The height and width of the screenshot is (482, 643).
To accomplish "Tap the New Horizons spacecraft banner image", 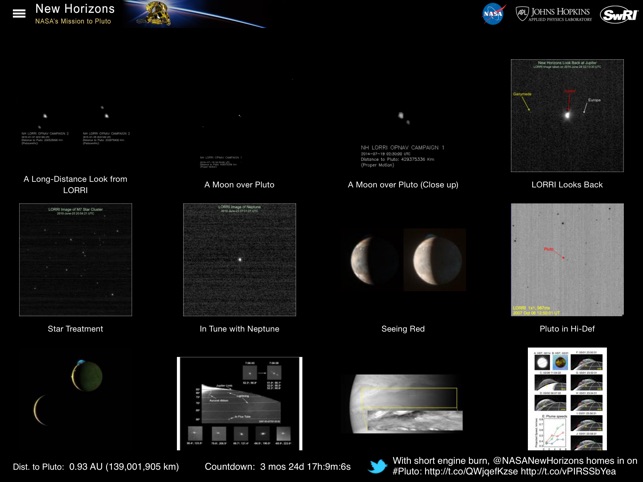I will pyautogui.click(x=193, y=14).
